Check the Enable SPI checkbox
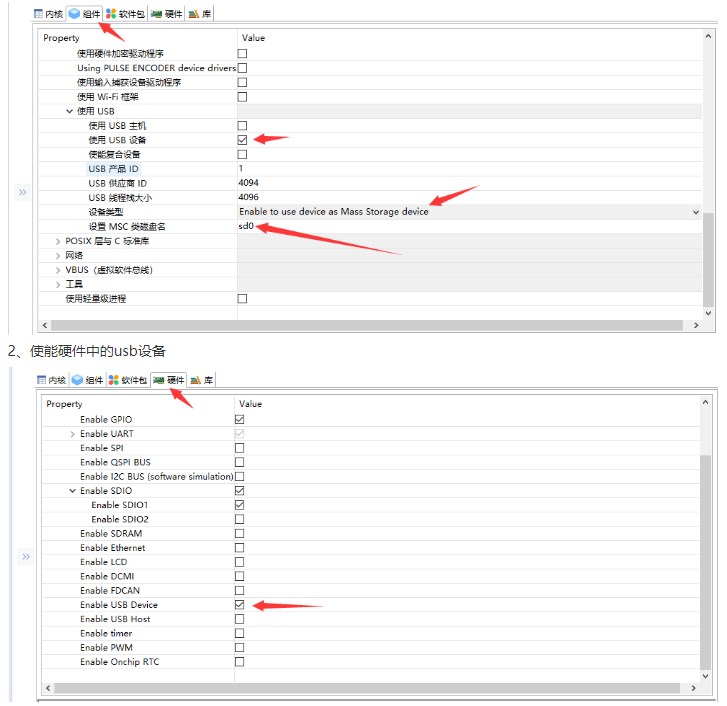Image resolution: width=727 pixels, height=706 pixels. [239, 448]
